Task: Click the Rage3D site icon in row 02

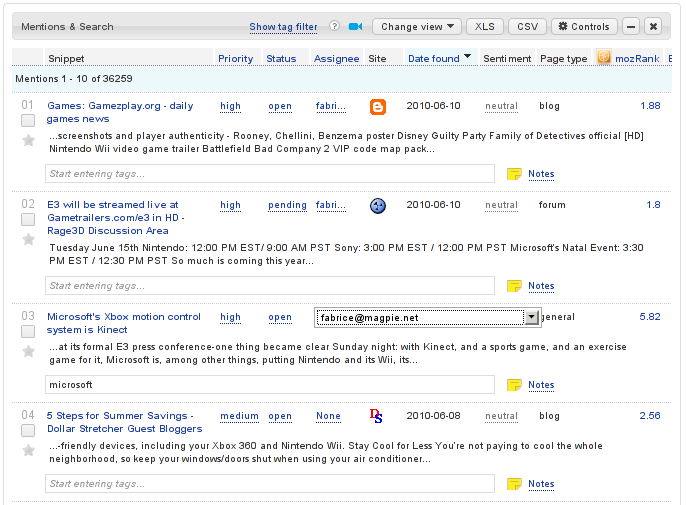Action: coord(378,206)
